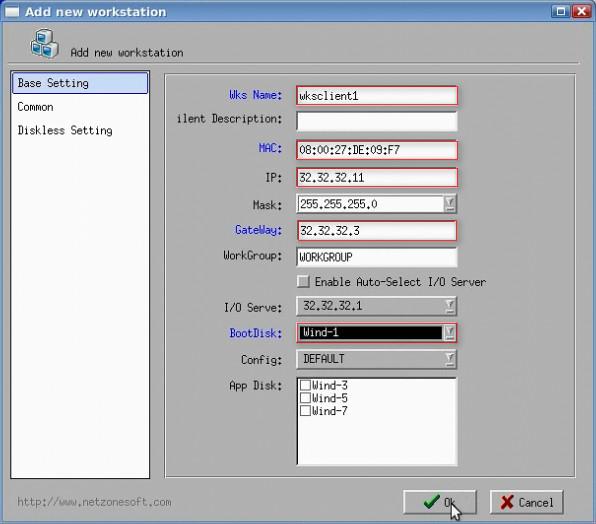Image resolution: width=596 pixels, height=524 pixels.
Task: Confirm with the Ok button
Action: pos(439,502)
